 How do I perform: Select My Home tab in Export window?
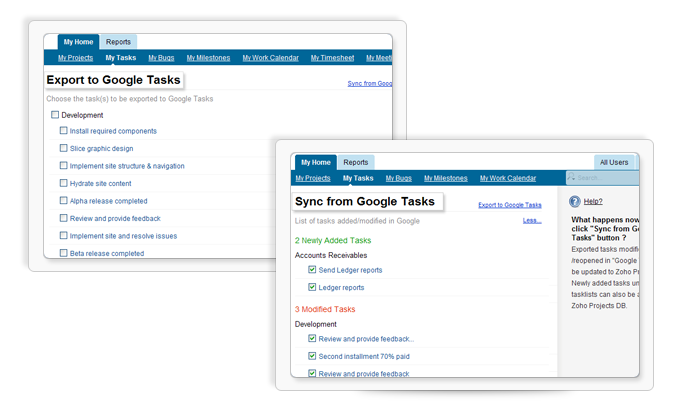click(78, 42)
